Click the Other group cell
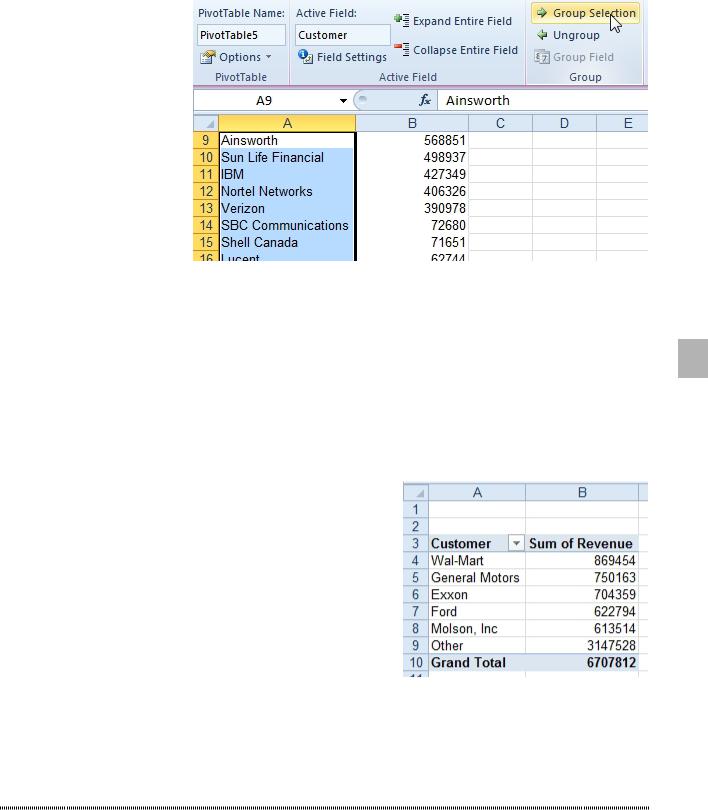The width and height of the screenshot is (708, 810). pos(477,646)
